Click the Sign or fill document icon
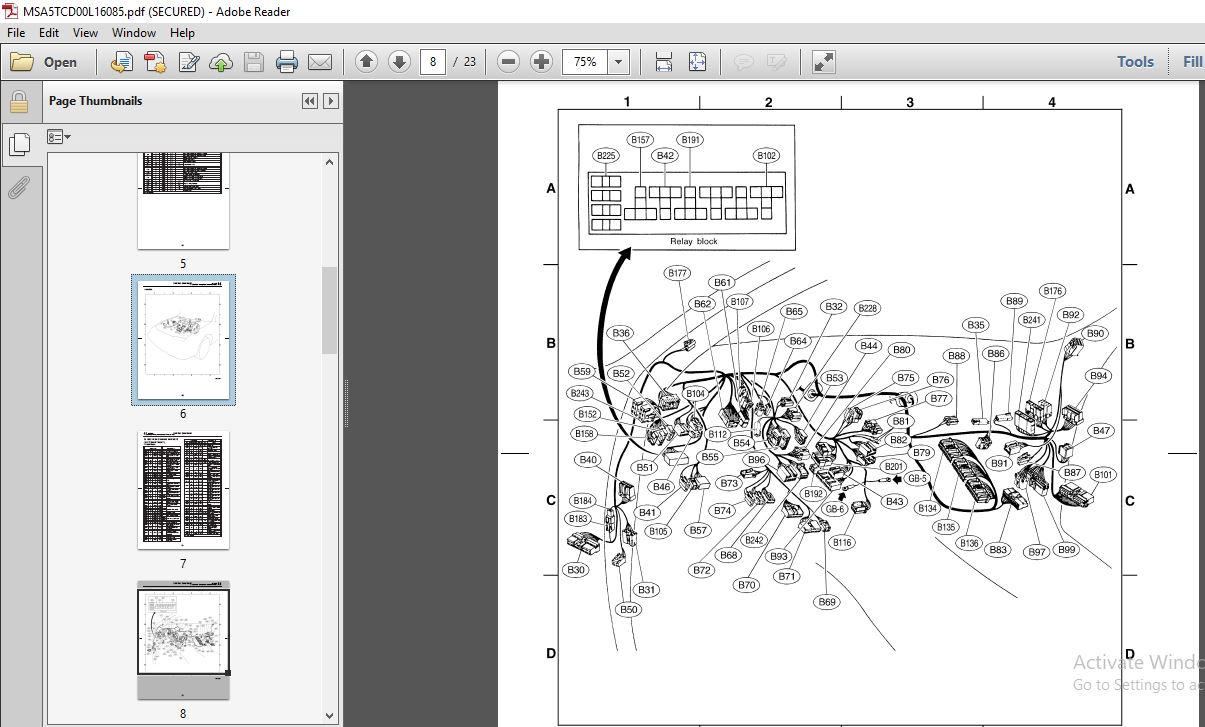The height and width of the screenshot is (727, 1205). tap(188, 62)
